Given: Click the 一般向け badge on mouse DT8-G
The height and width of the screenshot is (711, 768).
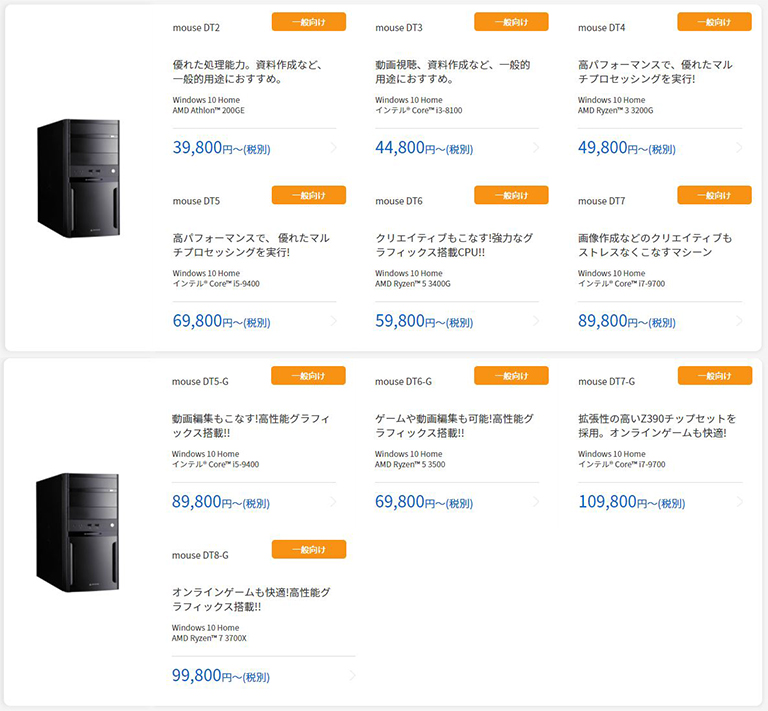Looking at the screenshot, I should click(x=309, y=549).
